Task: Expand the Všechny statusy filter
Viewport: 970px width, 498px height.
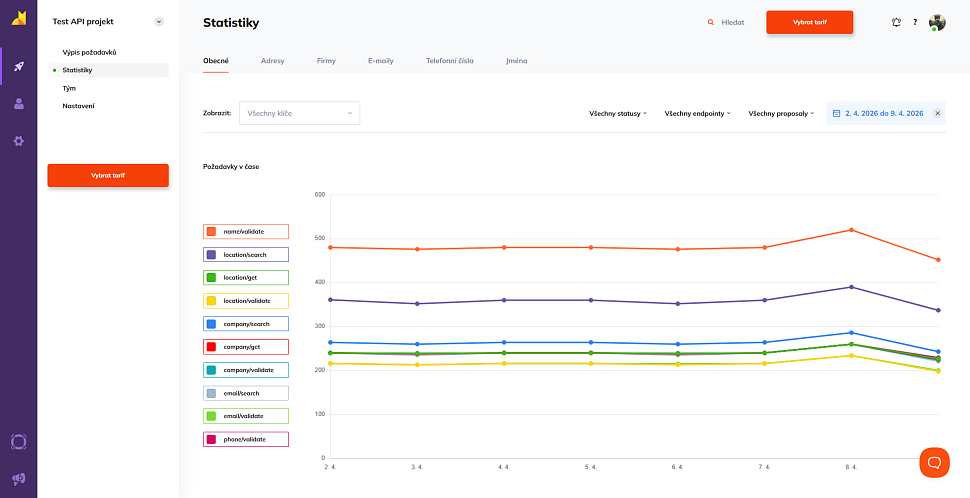Action: [x=618, y=113]
